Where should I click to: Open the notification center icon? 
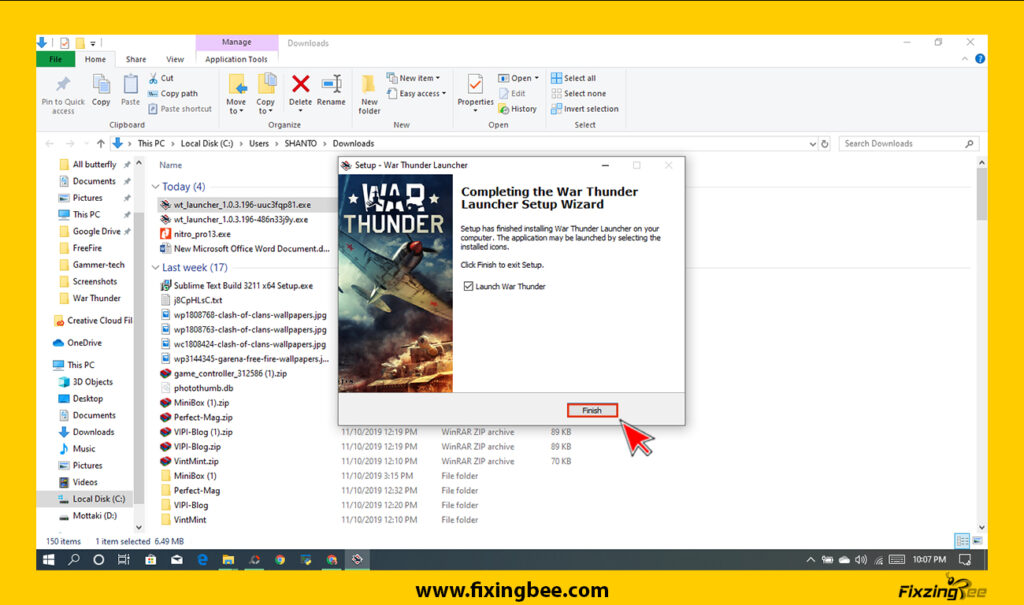[965, 560]
